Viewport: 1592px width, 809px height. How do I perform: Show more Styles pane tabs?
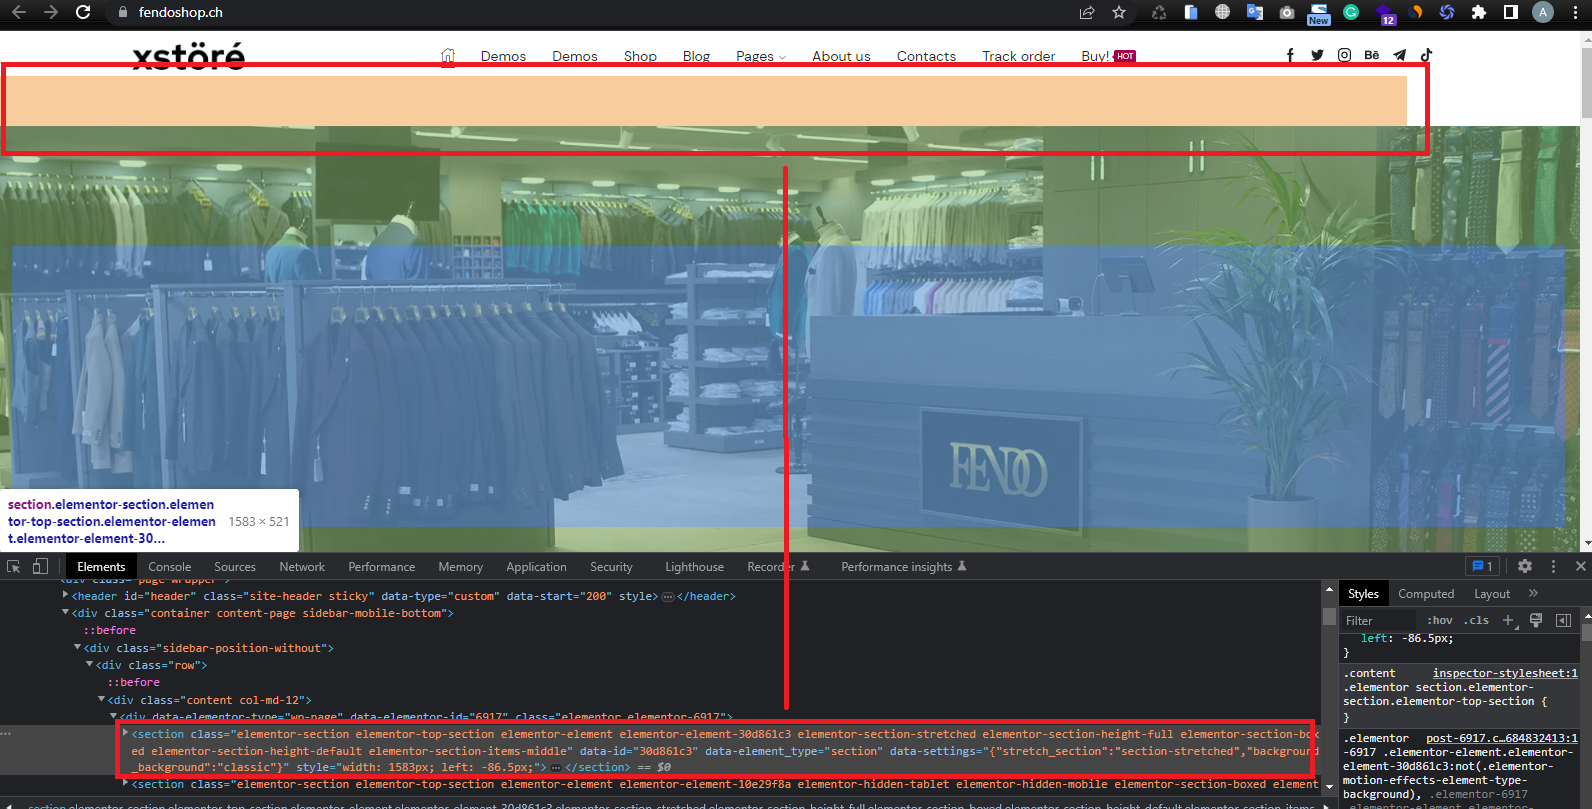tap(1533, 593)
